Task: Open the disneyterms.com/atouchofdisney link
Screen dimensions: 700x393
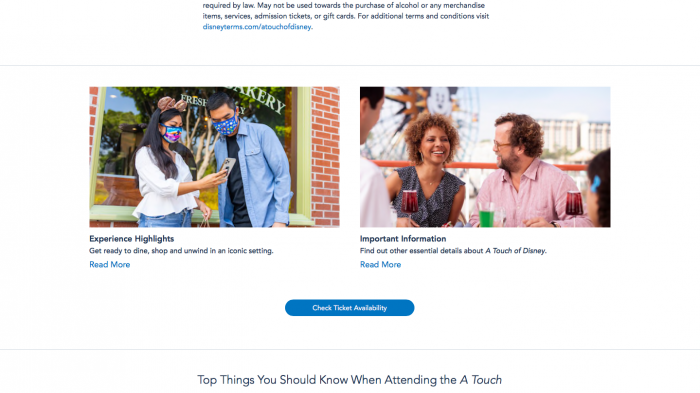Action: click(x=257, y=27)
